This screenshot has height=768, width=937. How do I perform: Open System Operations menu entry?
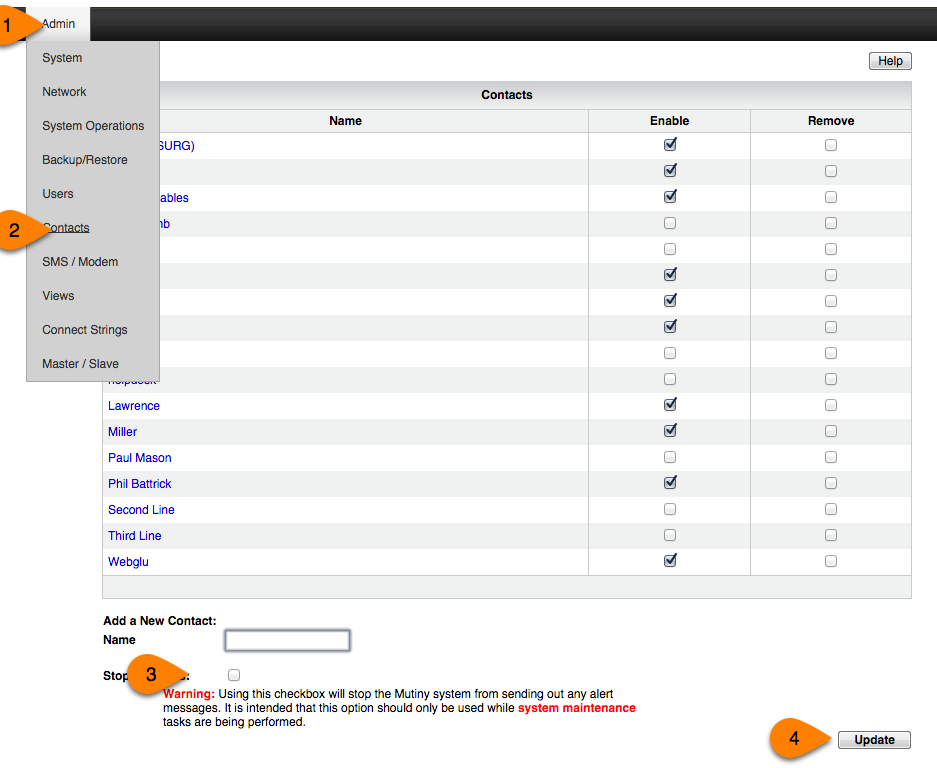coord(93,126)
